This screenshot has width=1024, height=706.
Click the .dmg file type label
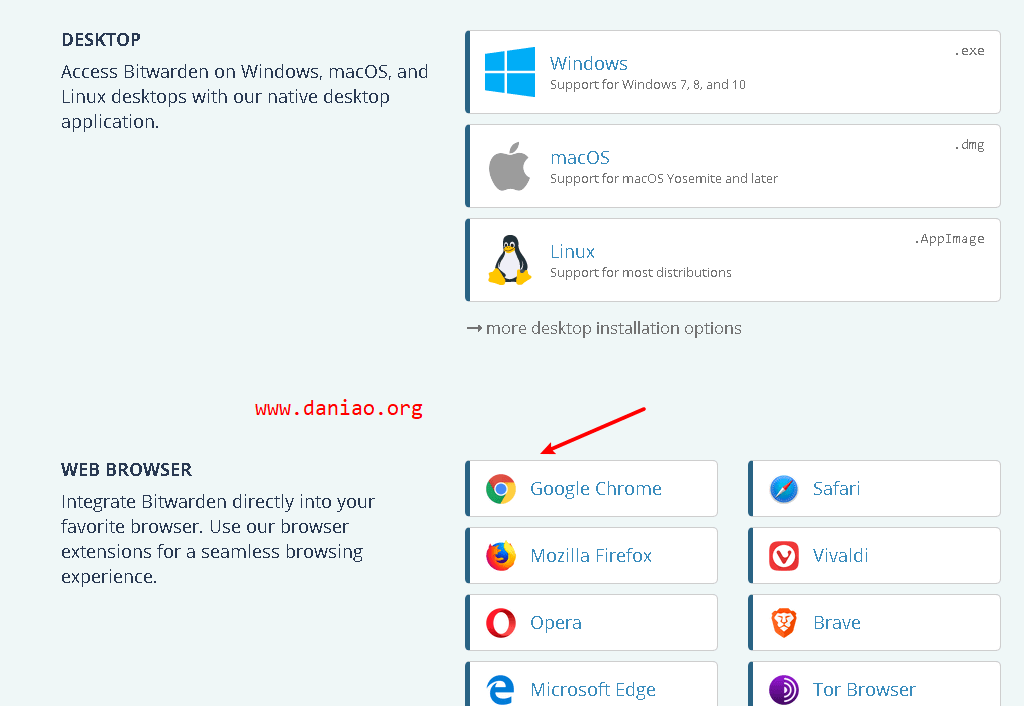click(x=969, y=145)
